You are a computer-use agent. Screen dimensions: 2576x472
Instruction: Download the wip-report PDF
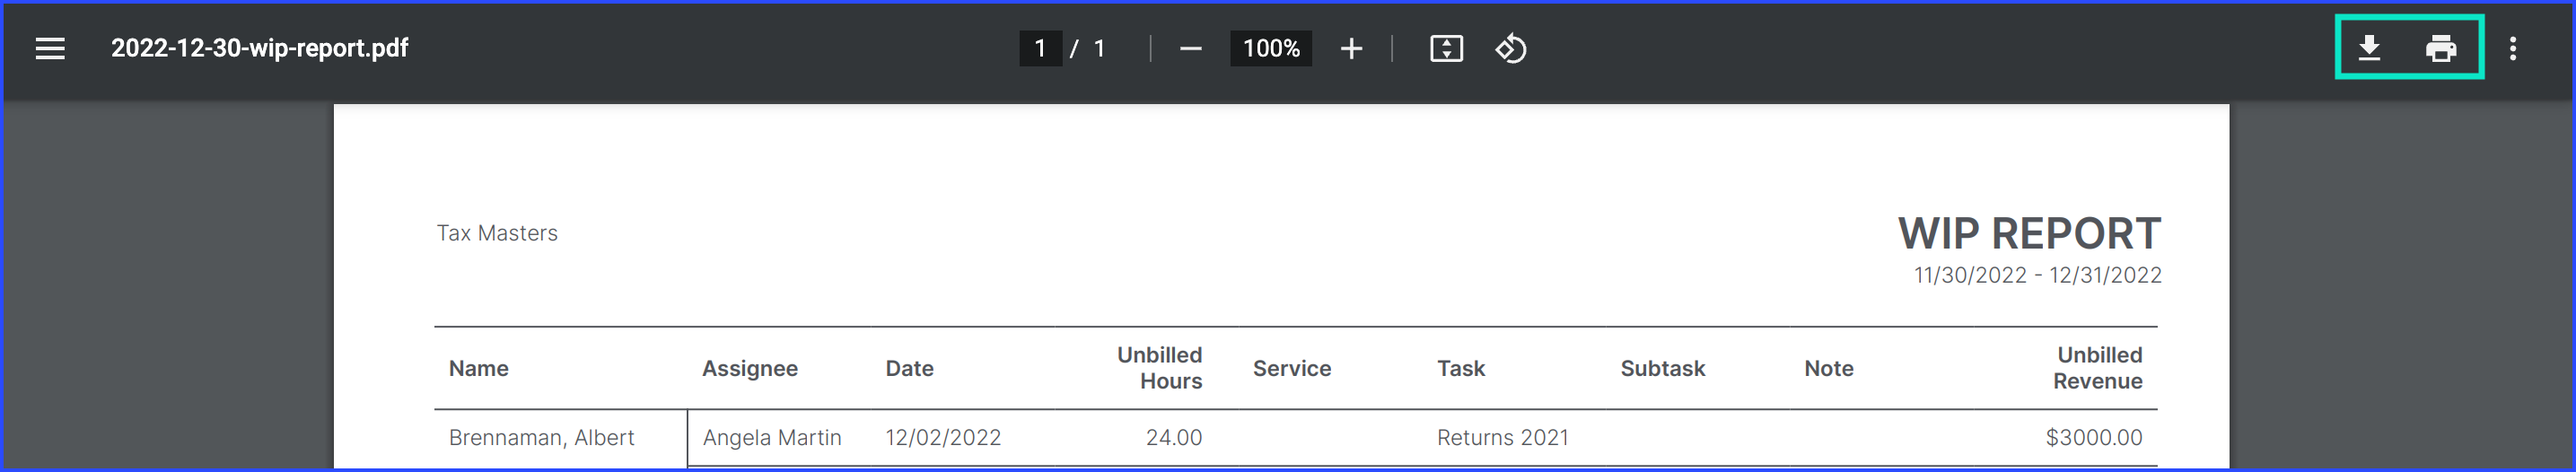click(x=2369, y=48)
